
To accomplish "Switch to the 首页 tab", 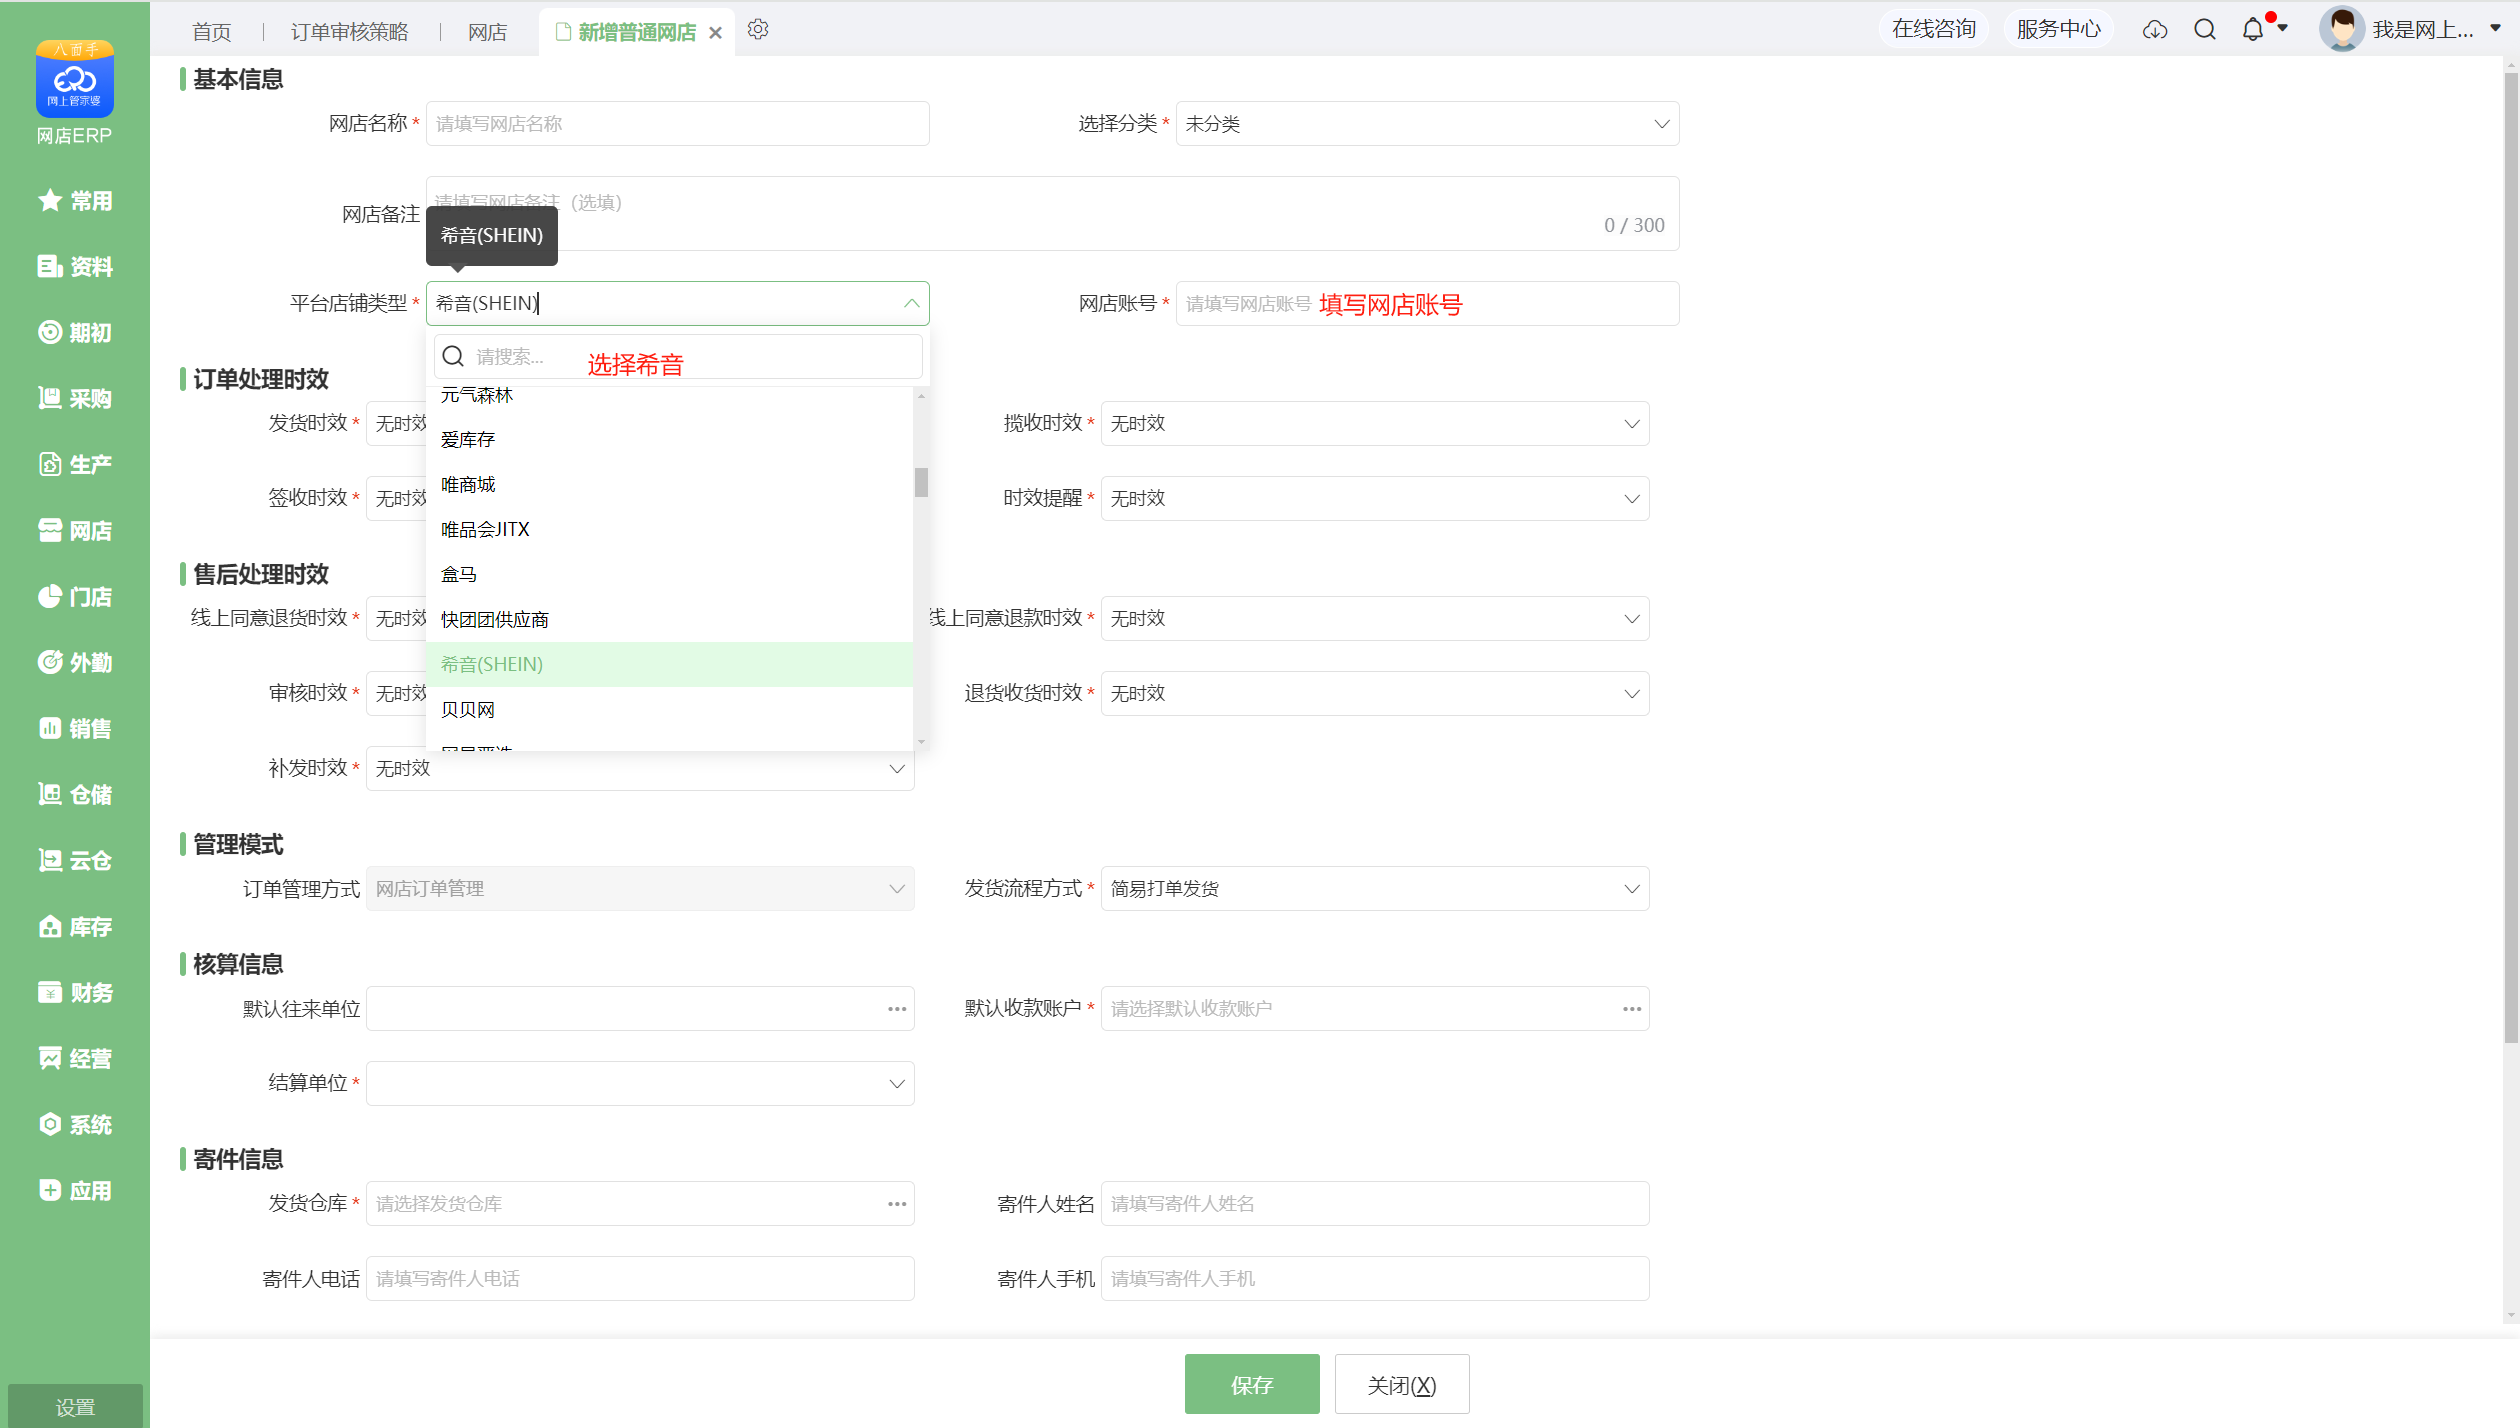I will point(212,32).
